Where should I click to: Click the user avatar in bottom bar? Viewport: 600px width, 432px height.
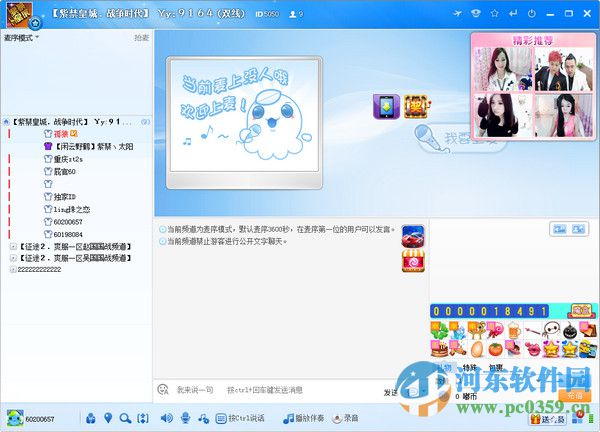pos(15,418)
